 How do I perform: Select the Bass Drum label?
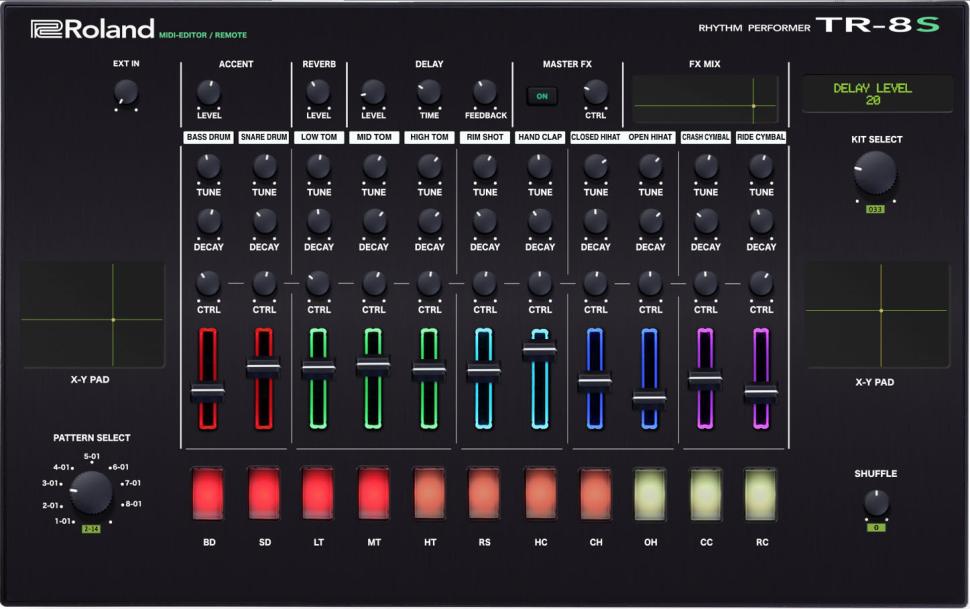tap(208, 137)
